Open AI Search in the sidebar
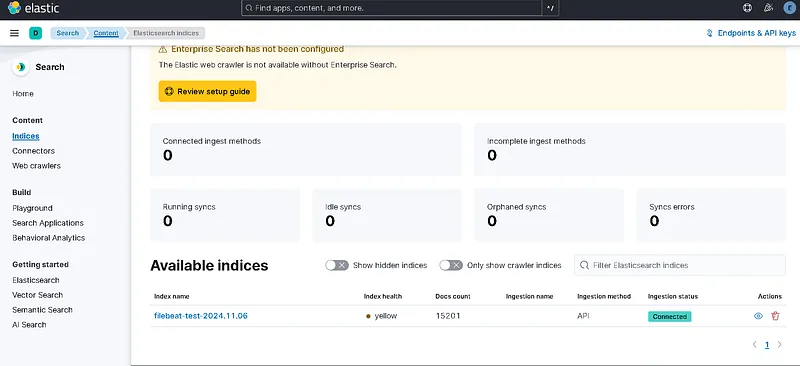Image resolution: width=800 pixels, height=366 pixels. (29, 325)
